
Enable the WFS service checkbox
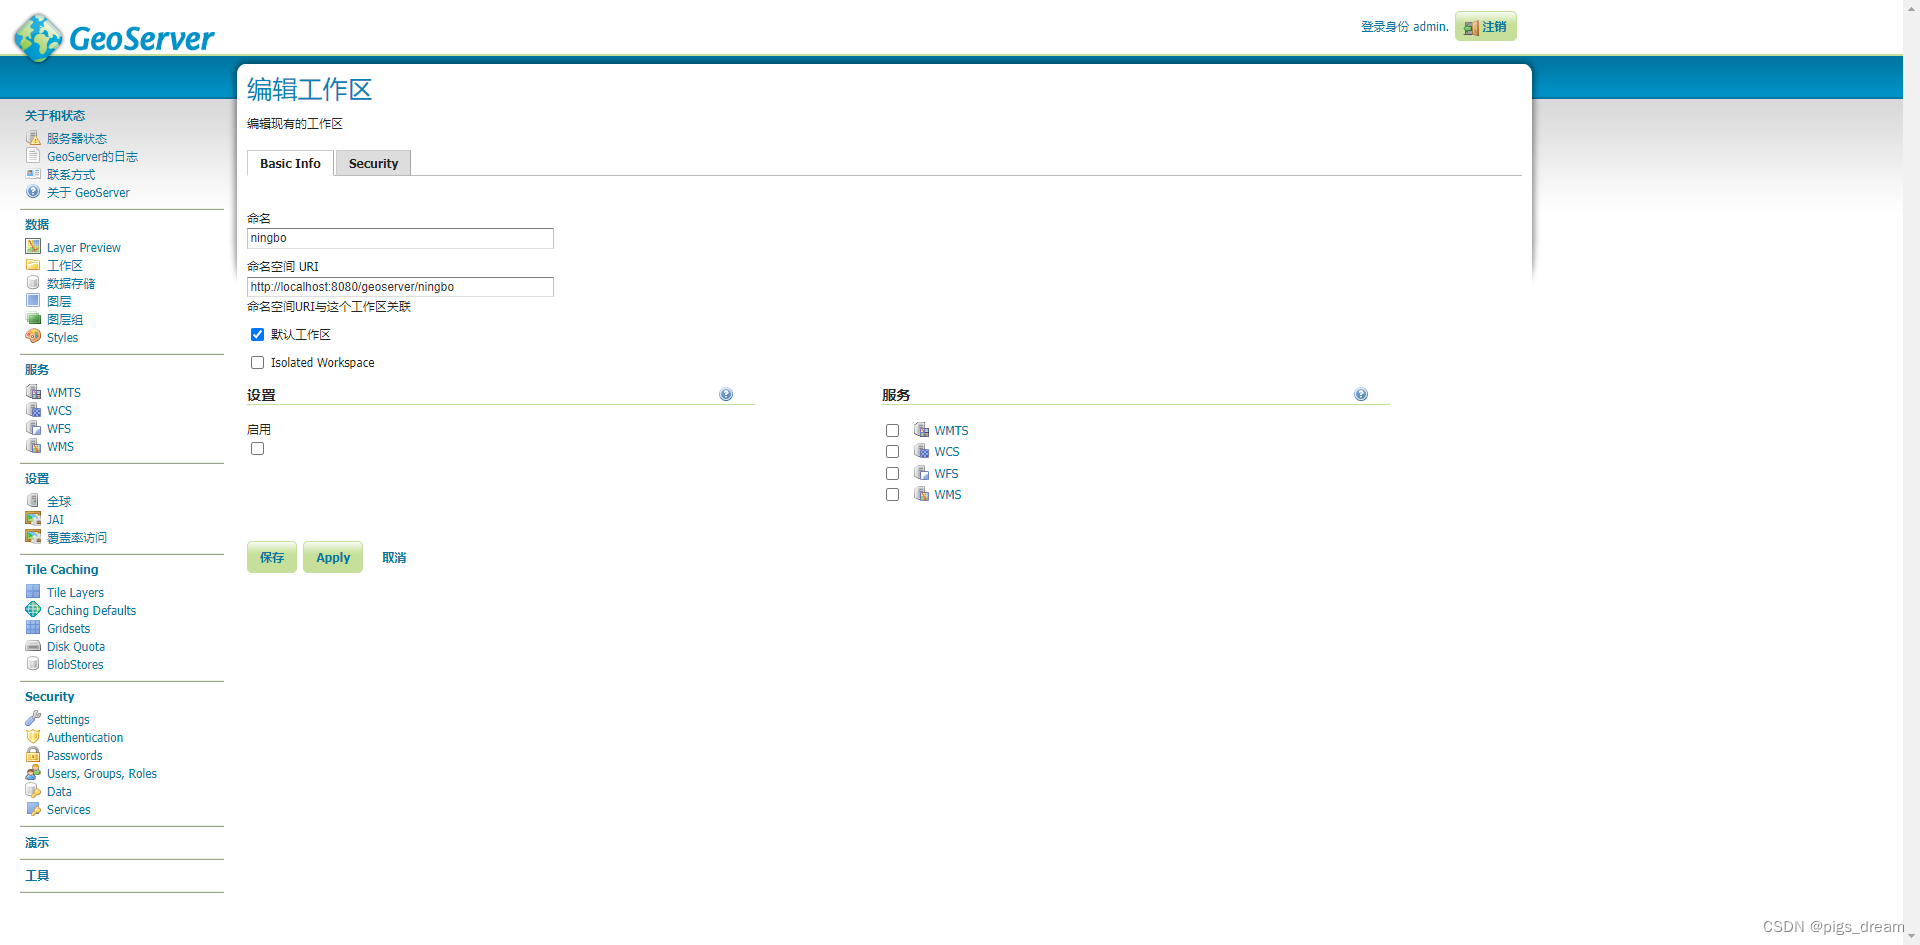click(892, 474)
